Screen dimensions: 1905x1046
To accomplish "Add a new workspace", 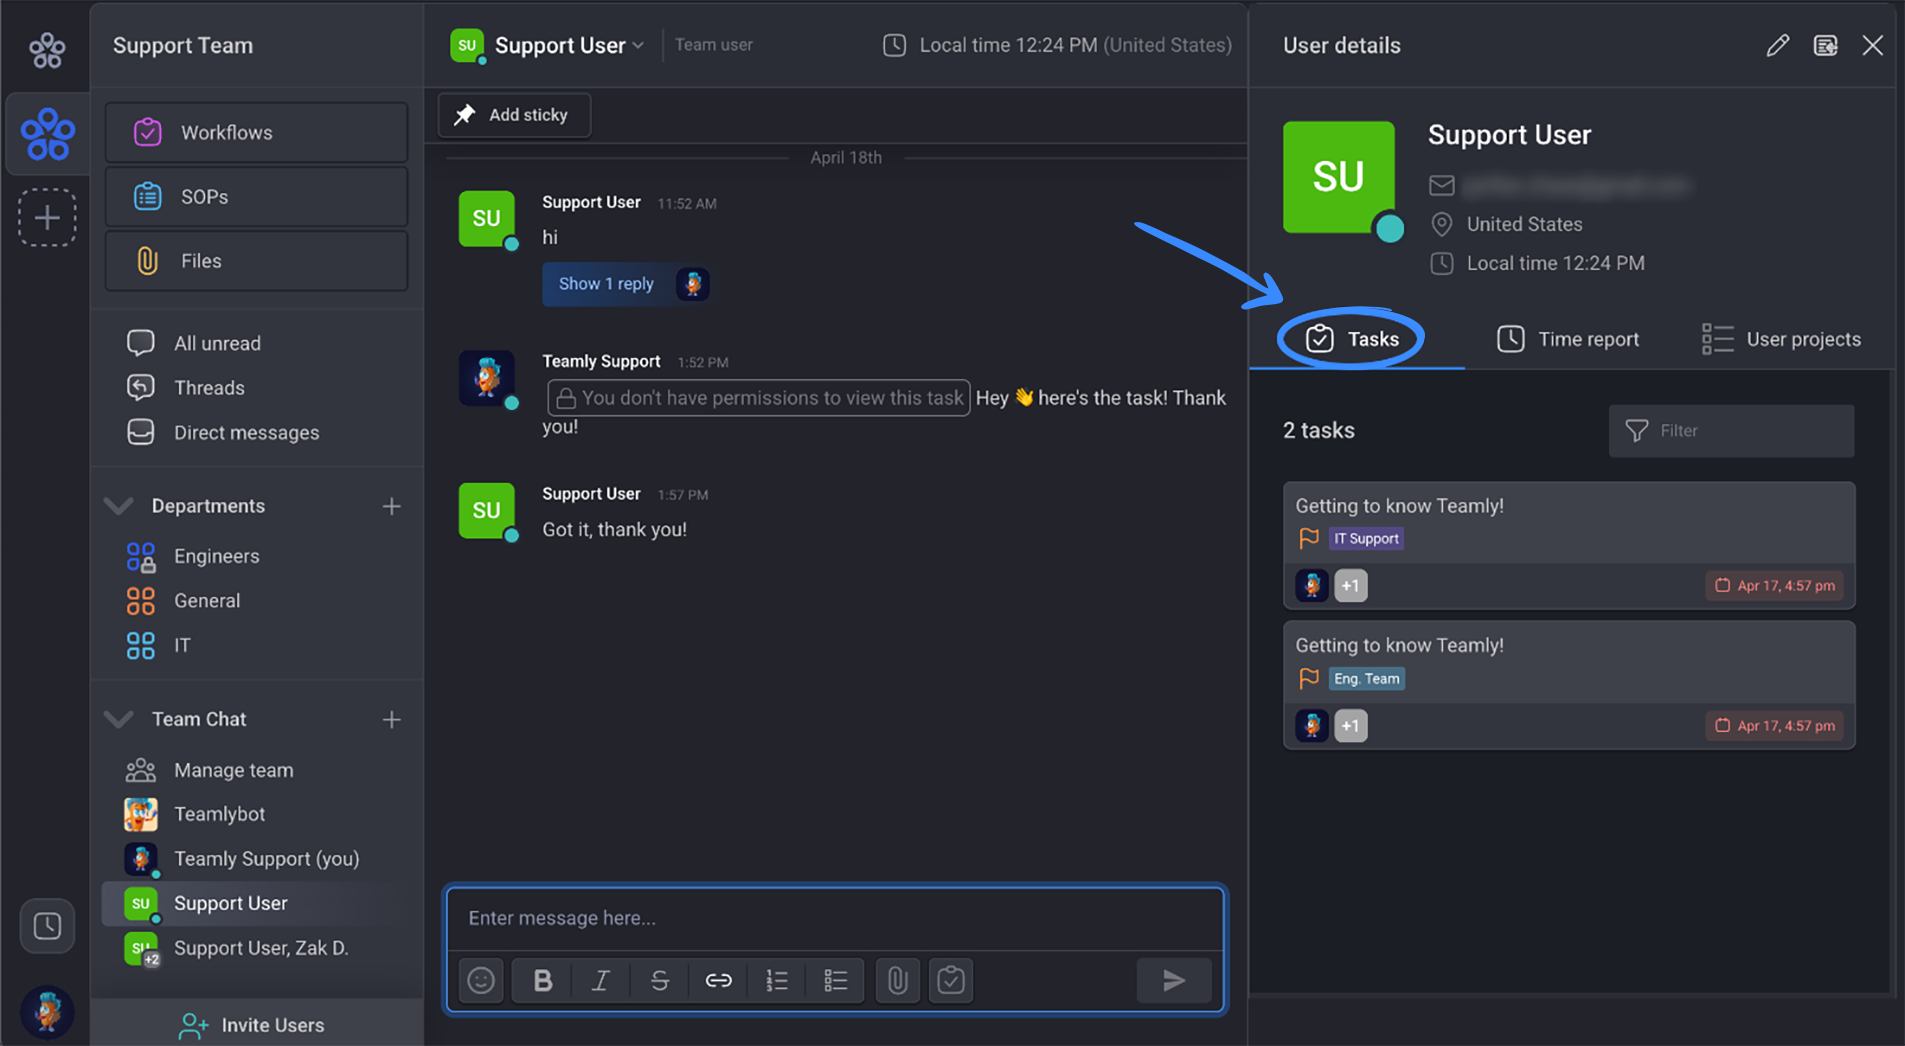I will click(47, 217).
